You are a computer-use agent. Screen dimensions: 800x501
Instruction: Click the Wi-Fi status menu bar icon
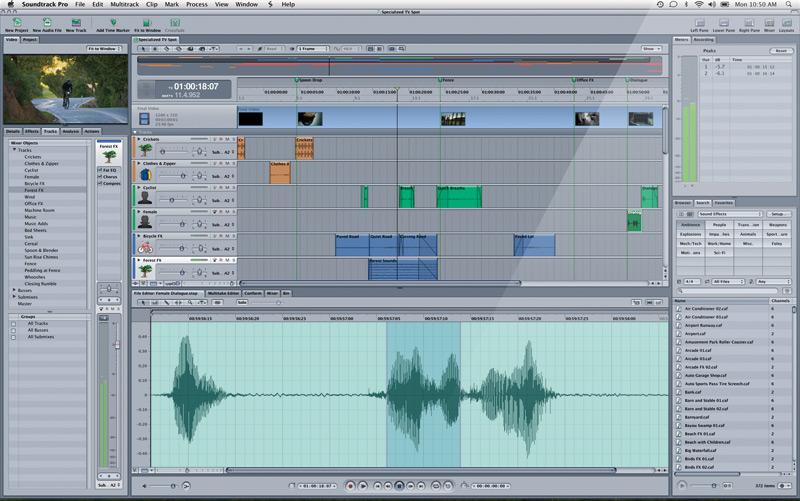699,4
